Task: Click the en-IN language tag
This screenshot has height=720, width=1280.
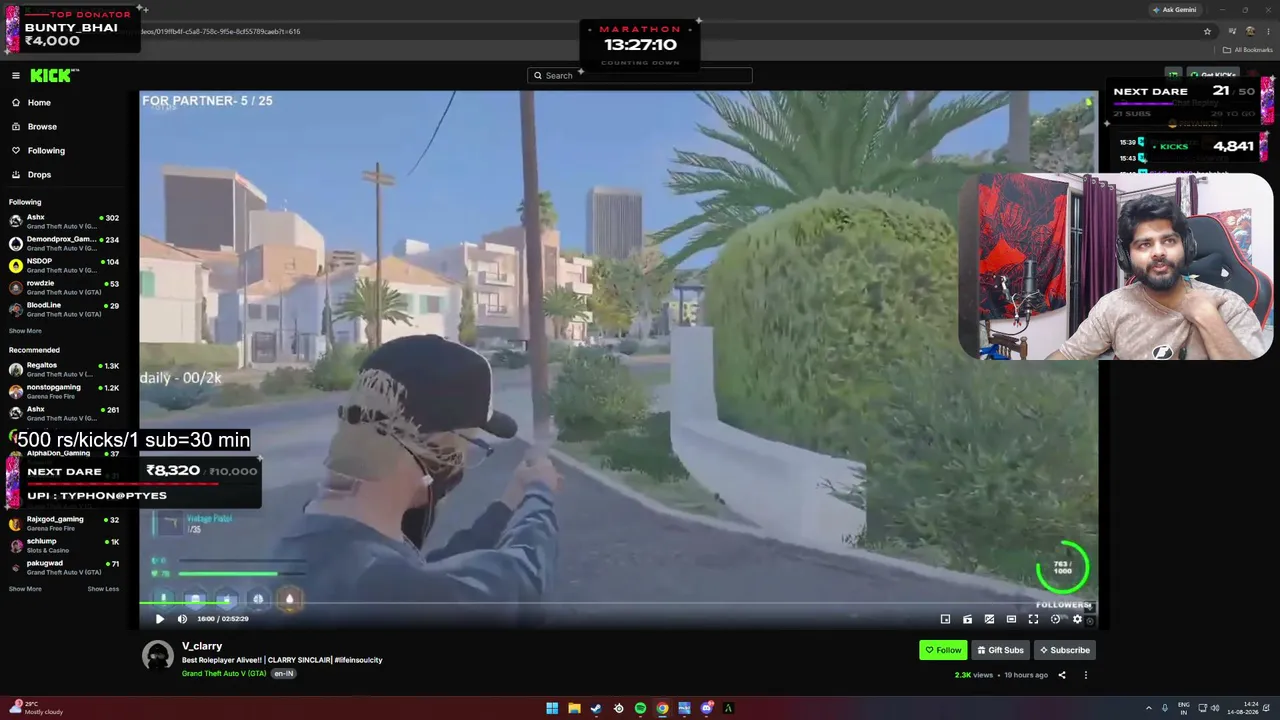Action: 284,674
